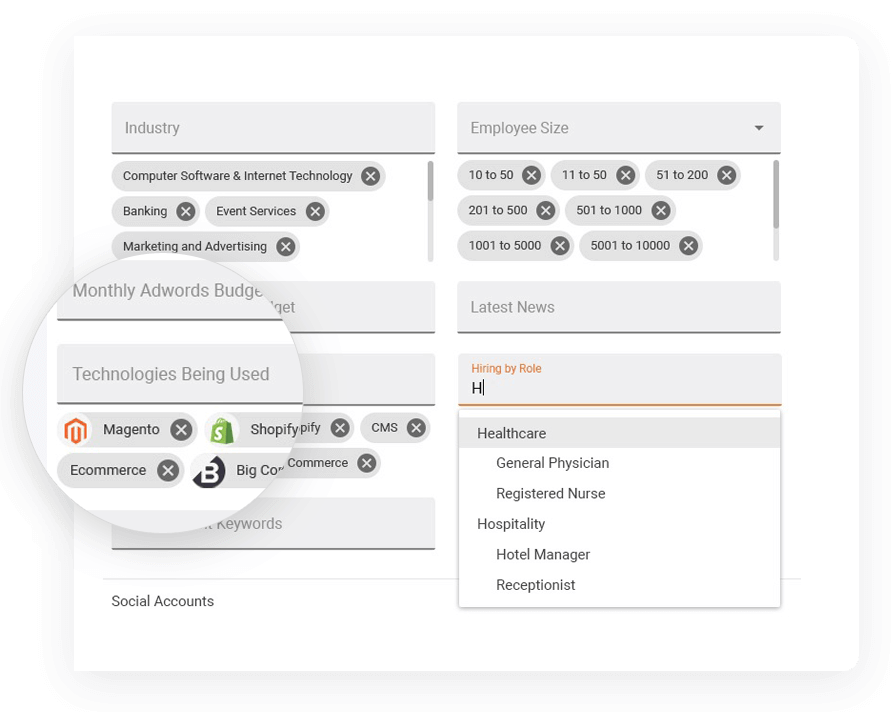The image size is (895, 712).
Task: Delete the 51 to 200 employee size chip
Action: pyautogui.click(x=726, y=175)
